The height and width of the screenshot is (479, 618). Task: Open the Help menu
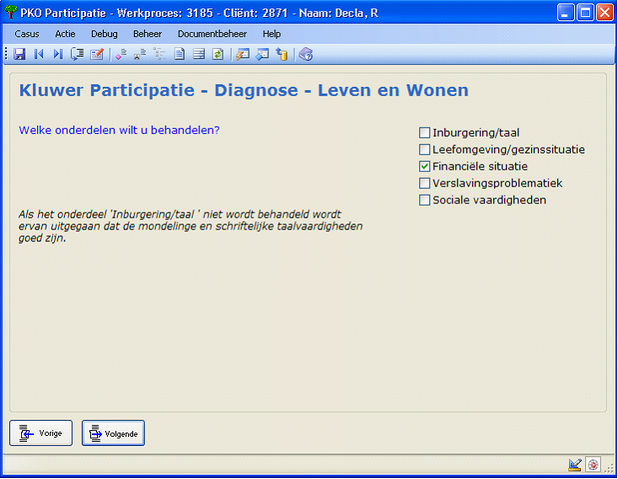pyautogui.click(x=272, y=34)
